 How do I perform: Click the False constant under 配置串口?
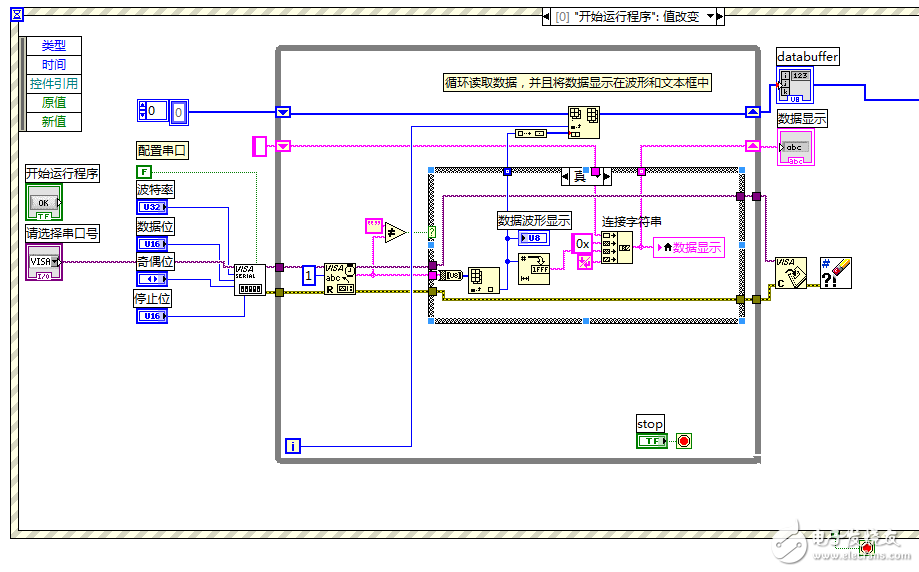[x=144, y=172]
